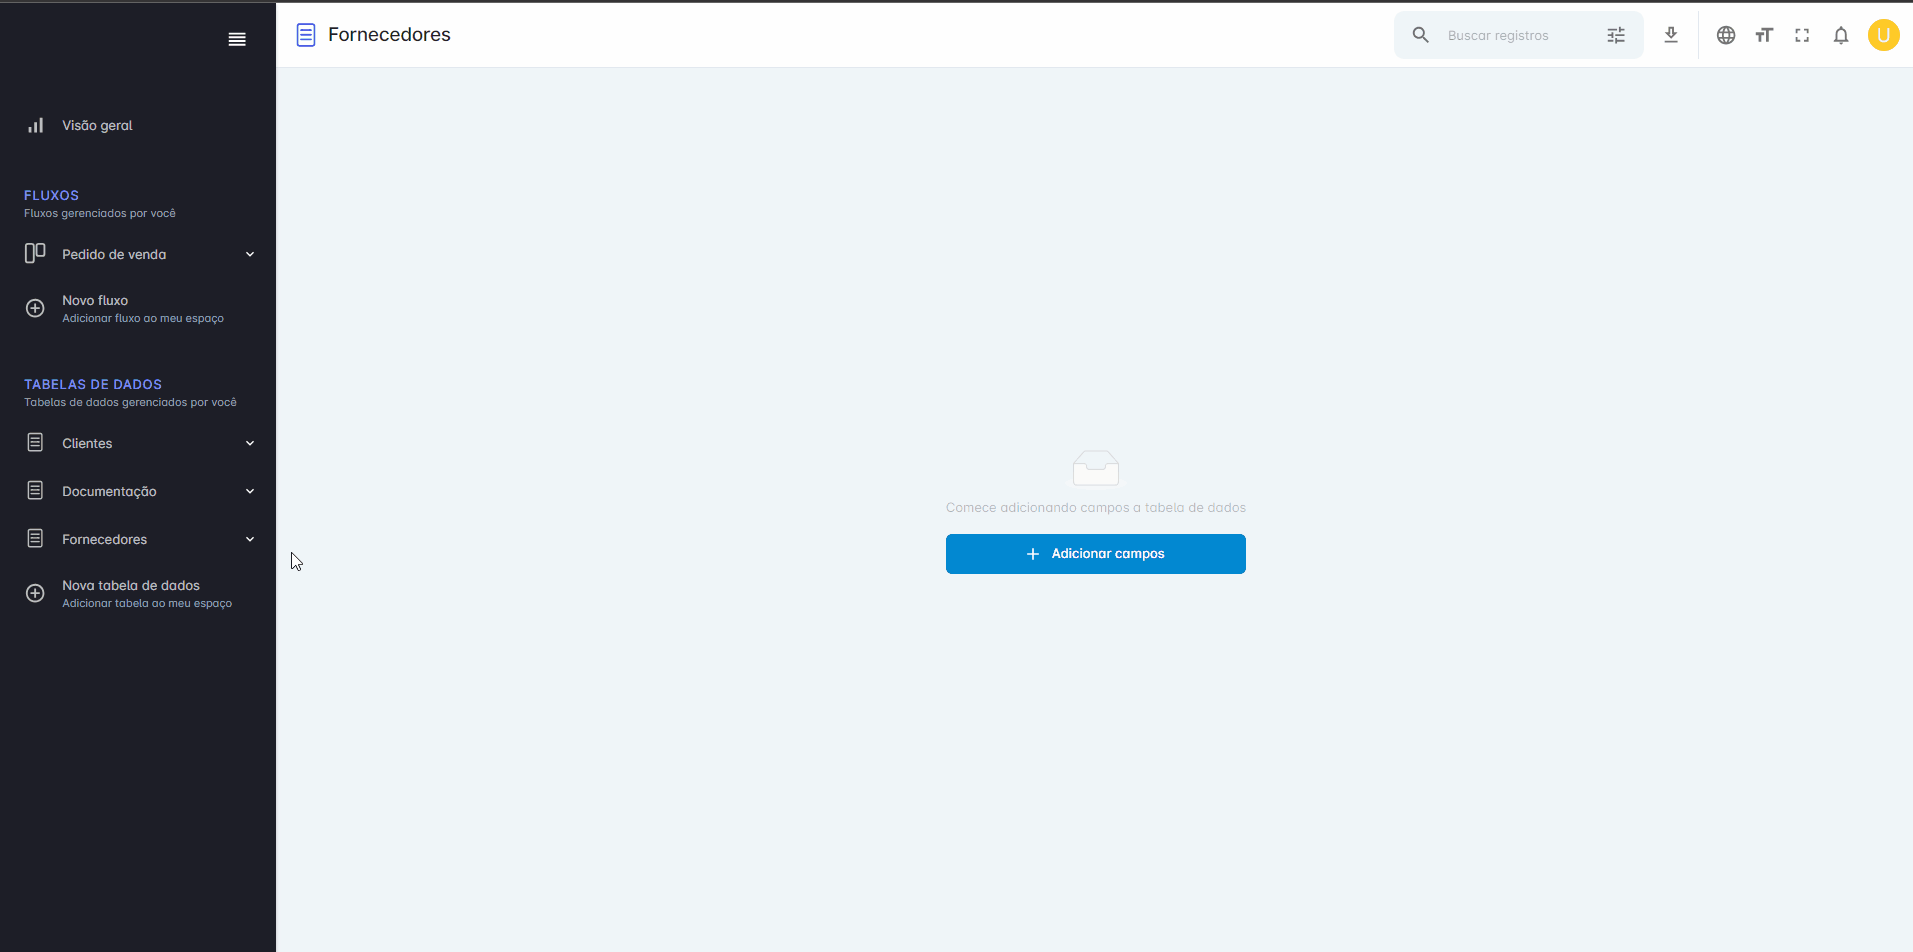
Task: Click Fluxos gerenciados por você subtitle
Action: coord(100,213)
